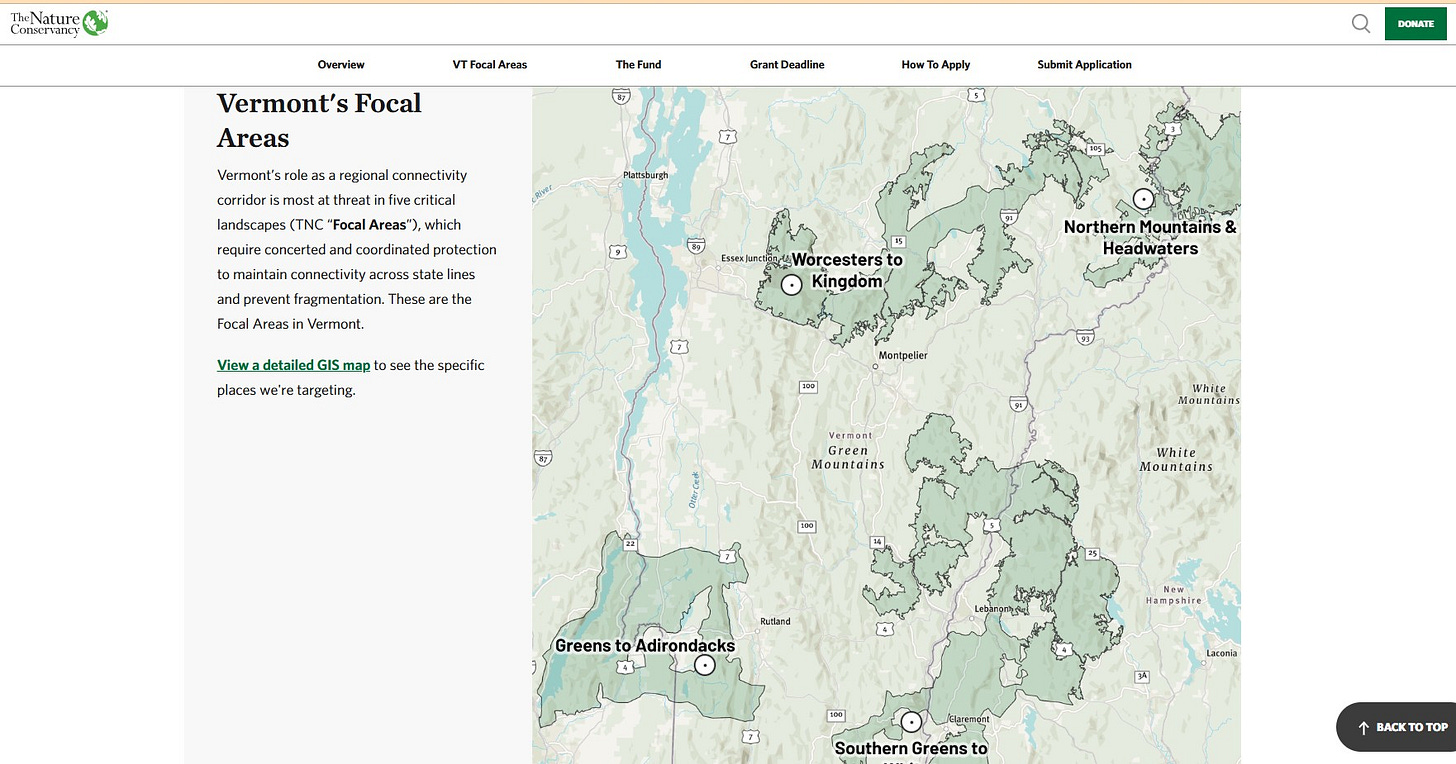Select the Northern Mountains & Headwaters marker

click(x=1143, y=199)
